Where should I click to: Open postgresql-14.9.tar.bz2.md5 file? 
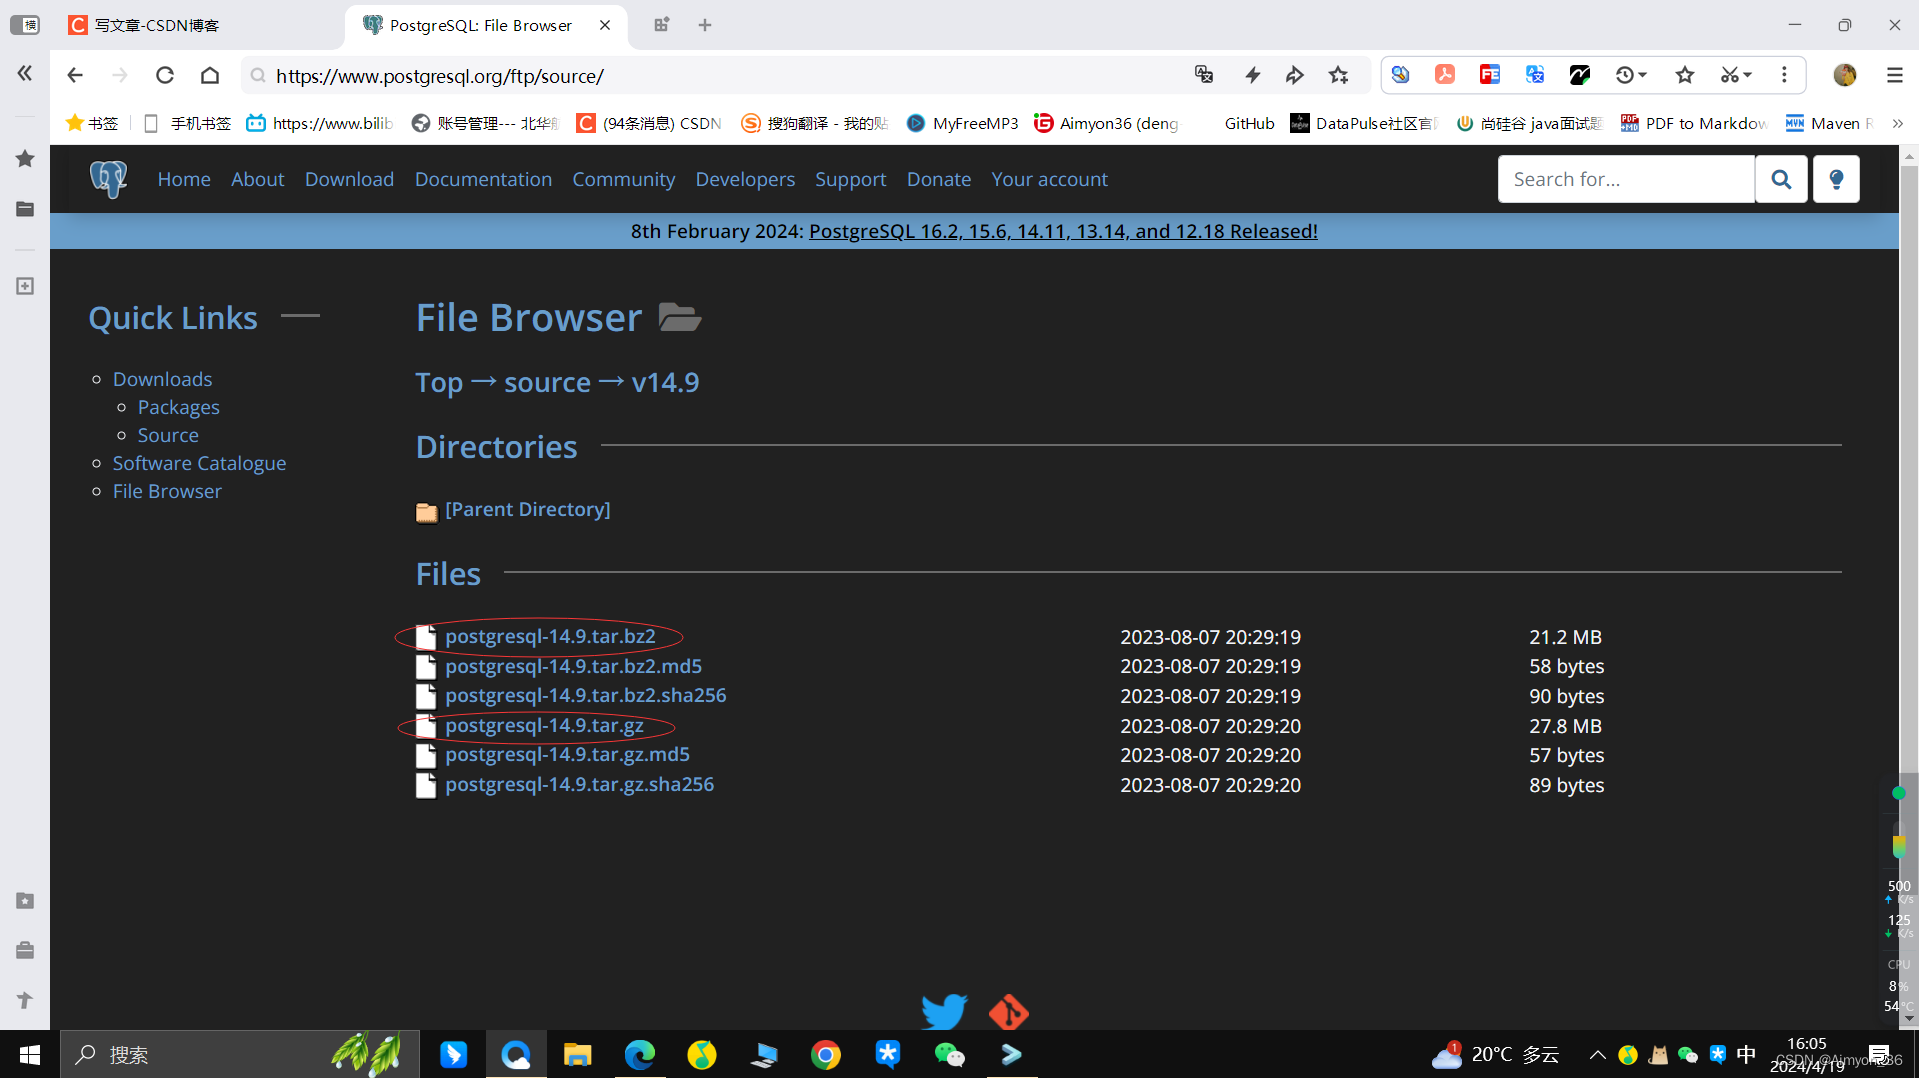573,666
